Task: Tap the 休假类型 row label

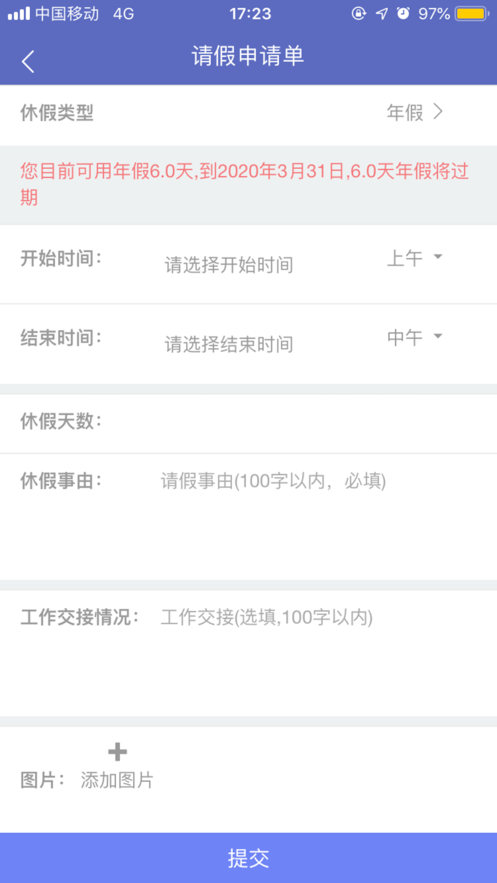Action: pyautogui.click(x=57, y=113)
